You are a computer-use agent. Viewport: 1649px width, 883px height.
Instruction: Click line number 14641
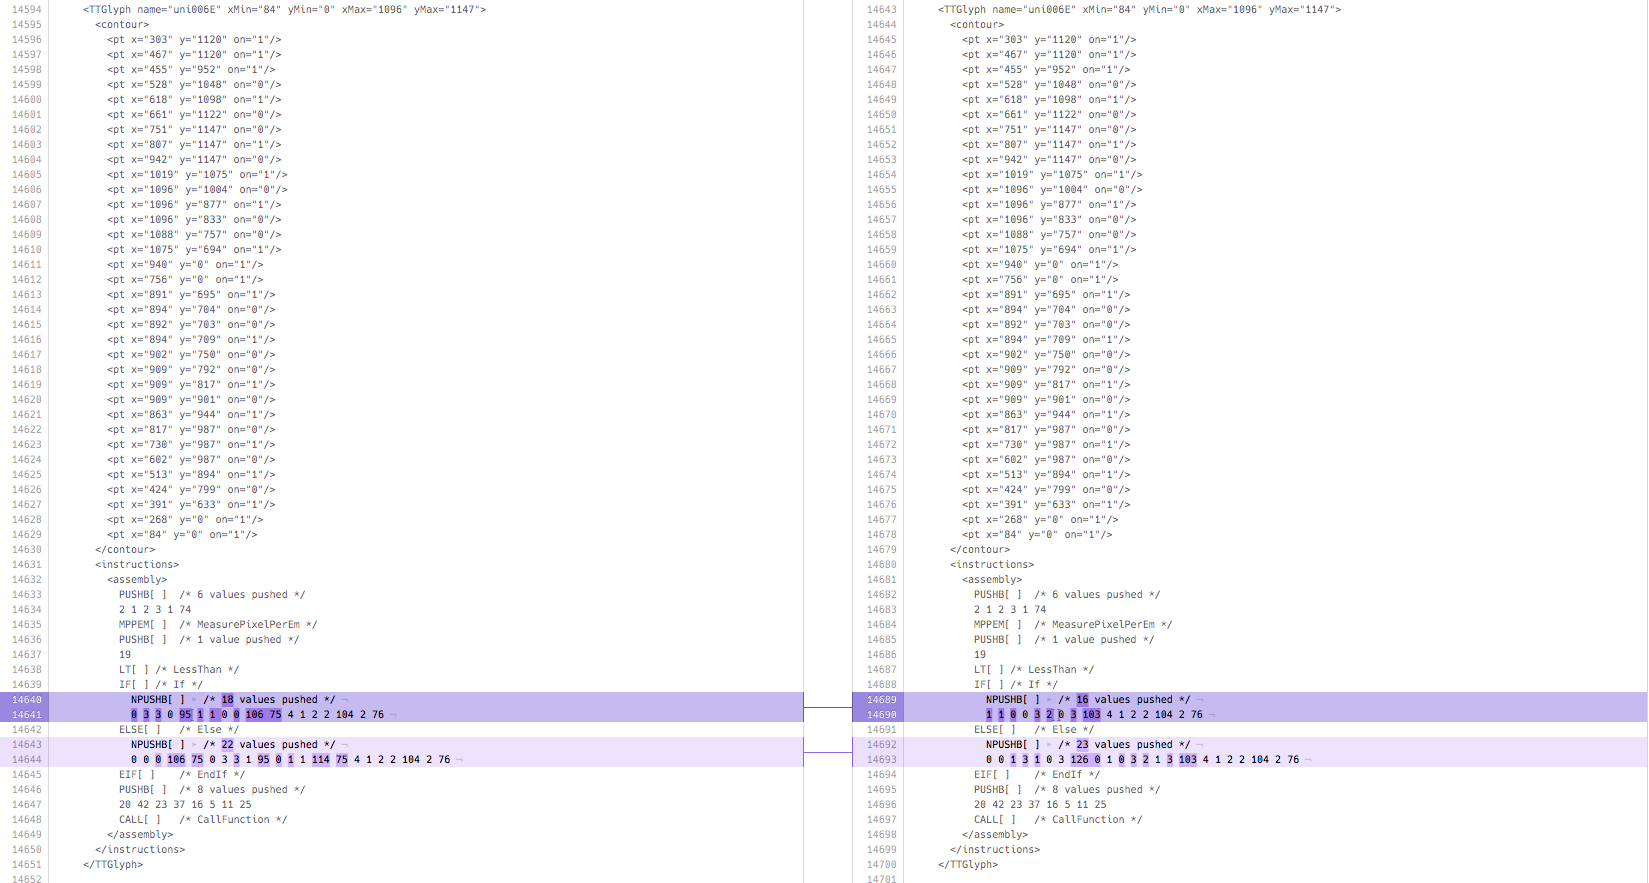[x=27, y=715]
